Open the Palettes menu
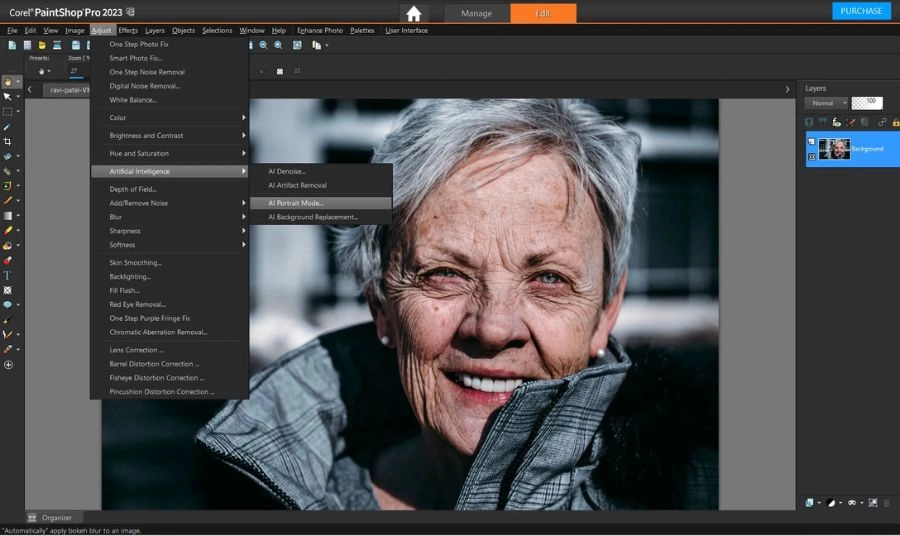The image size is (900, 536). click(x=362, y=30)
